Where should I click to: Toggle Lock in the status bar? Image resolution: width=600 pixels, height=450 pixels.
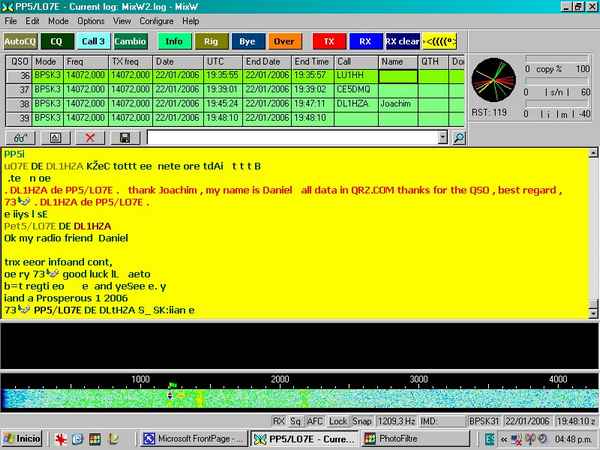tap(338, 421)
